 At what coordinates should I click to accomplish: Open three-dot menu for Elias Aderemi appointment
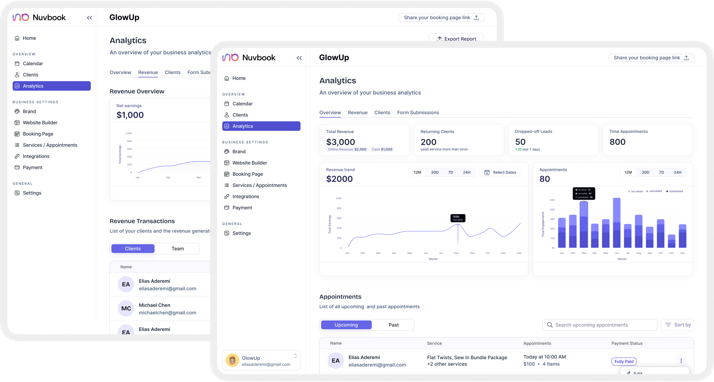pyautogui.click(x=681, y=361)
